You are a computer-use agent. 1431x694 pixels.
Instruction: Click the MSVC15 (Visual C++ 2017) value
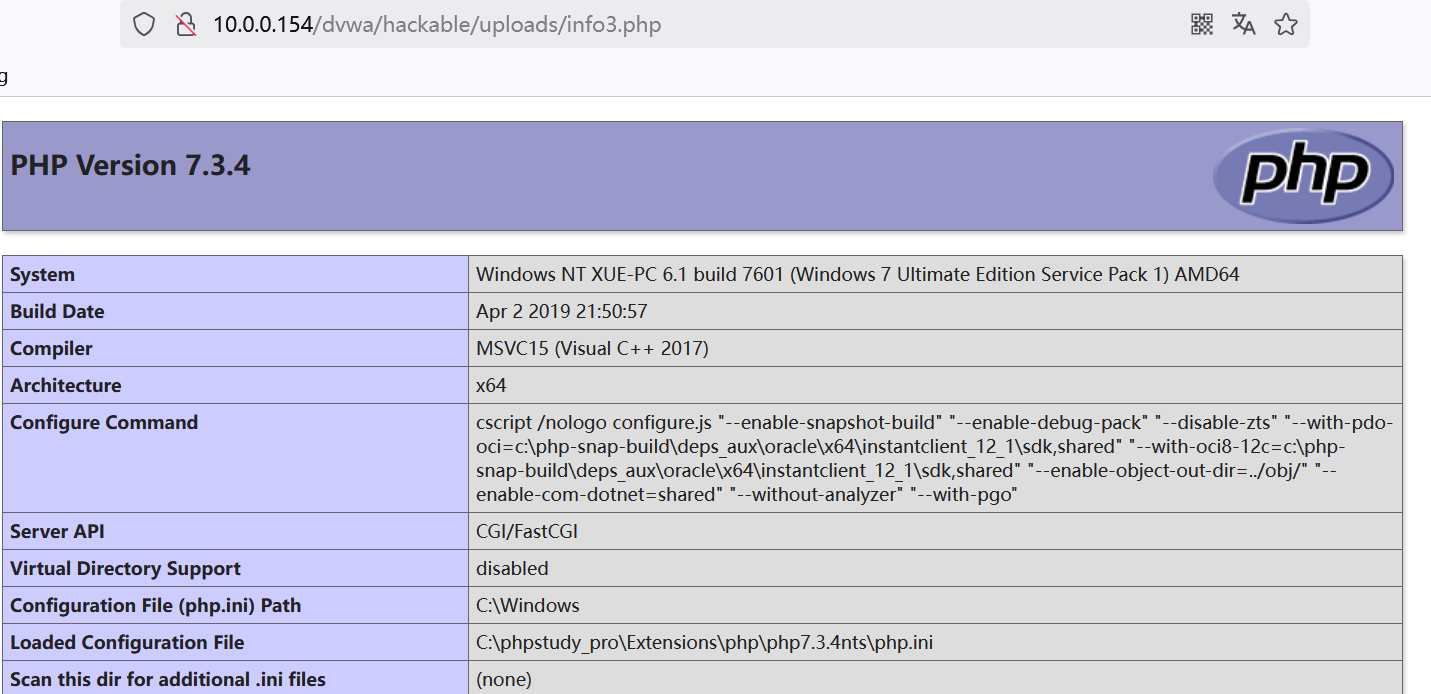(592, 348)
